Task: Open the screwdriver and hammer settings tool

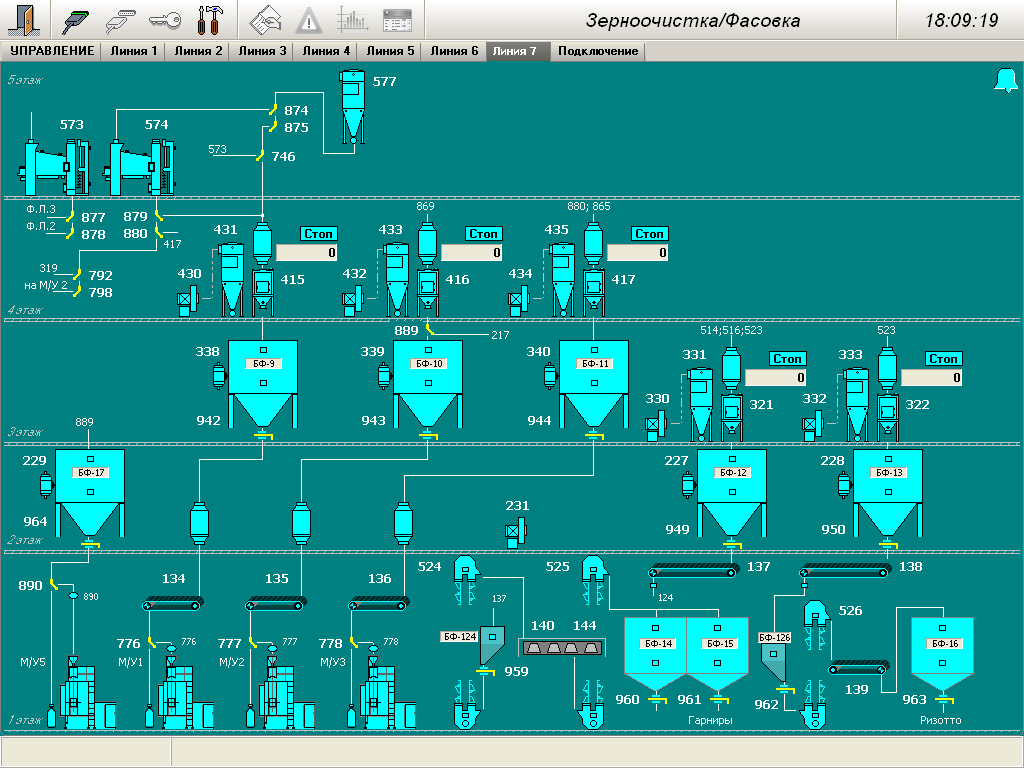Action: pos(211,20)
